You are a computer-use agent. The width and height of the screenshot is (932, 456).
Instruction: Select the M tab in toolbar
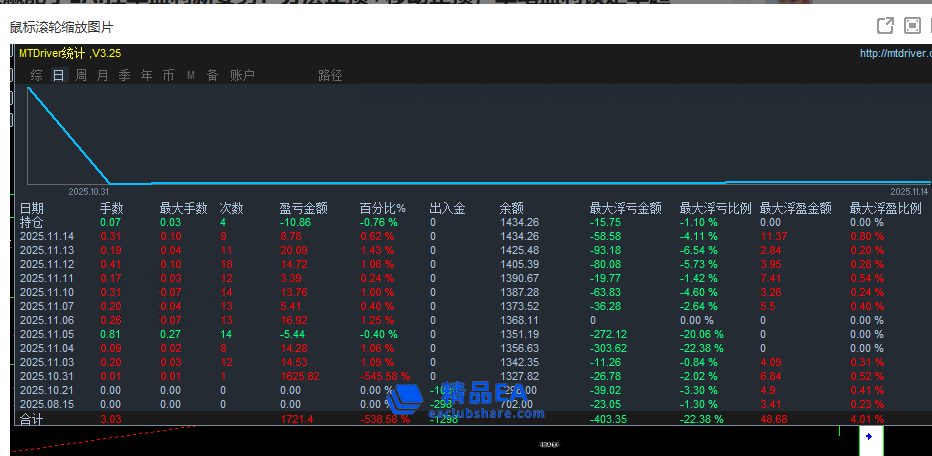tap(191, 75)
